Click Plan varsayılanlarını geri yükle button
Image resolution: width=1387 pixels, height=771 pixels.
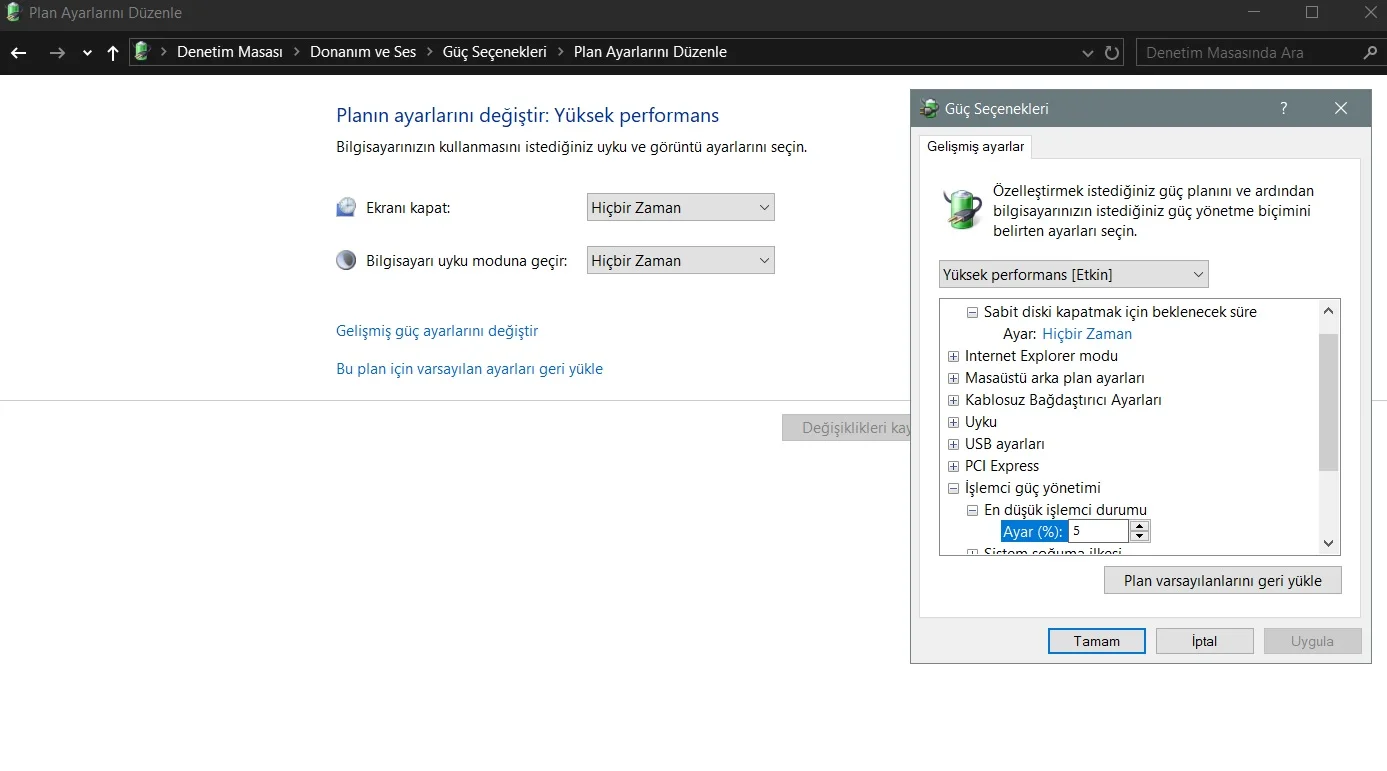1222,581
